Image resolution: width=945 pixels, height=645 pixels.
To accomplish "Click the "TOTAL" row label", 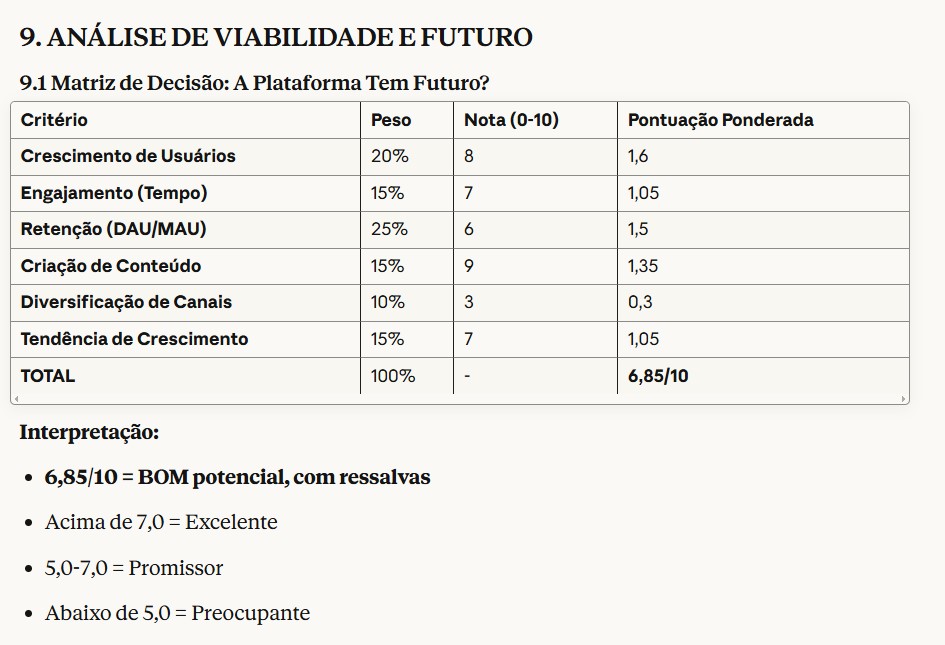I will click(48, 376).
